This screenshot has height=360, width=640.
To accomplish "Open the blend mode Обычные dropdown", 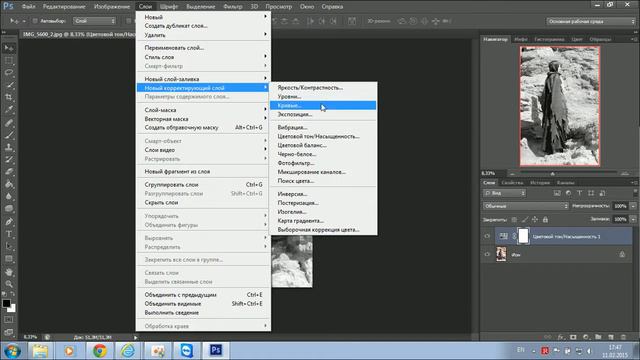I will point(526,206).
